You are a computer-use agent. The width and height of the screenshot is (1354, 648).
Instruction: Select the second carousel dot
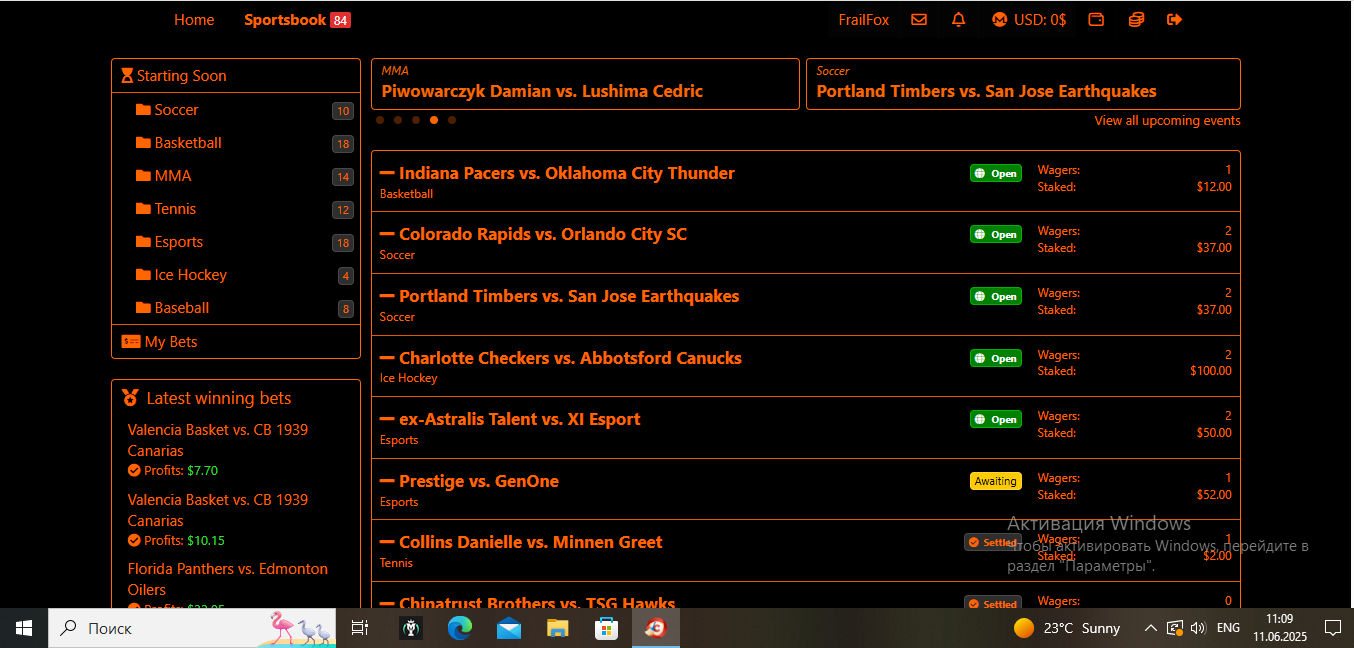point(398,120)
